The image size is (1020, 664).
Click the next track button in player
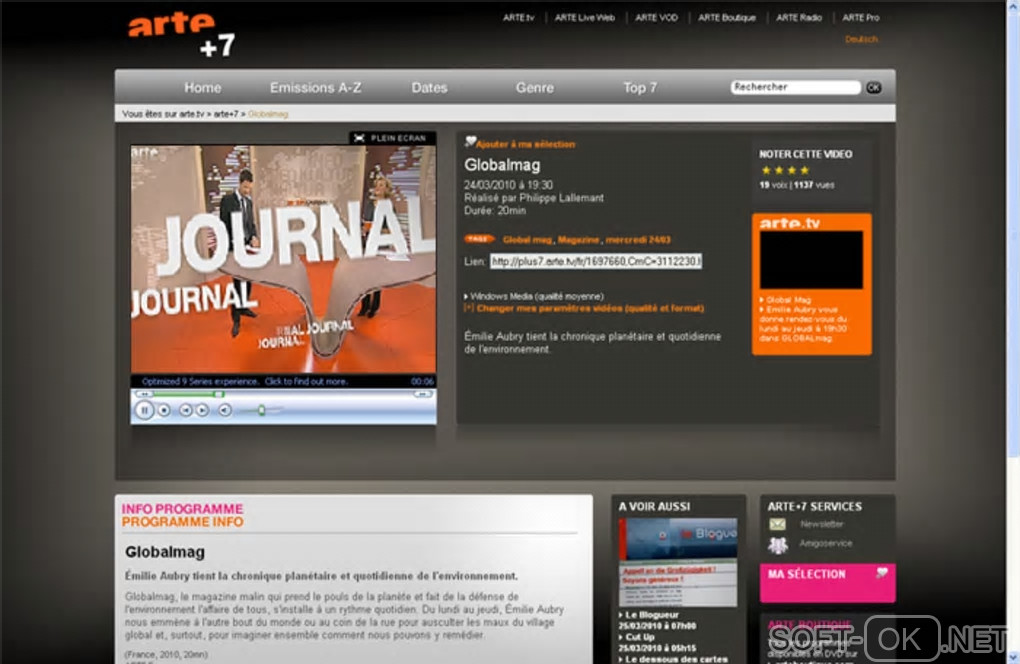[x=202, y=410]
